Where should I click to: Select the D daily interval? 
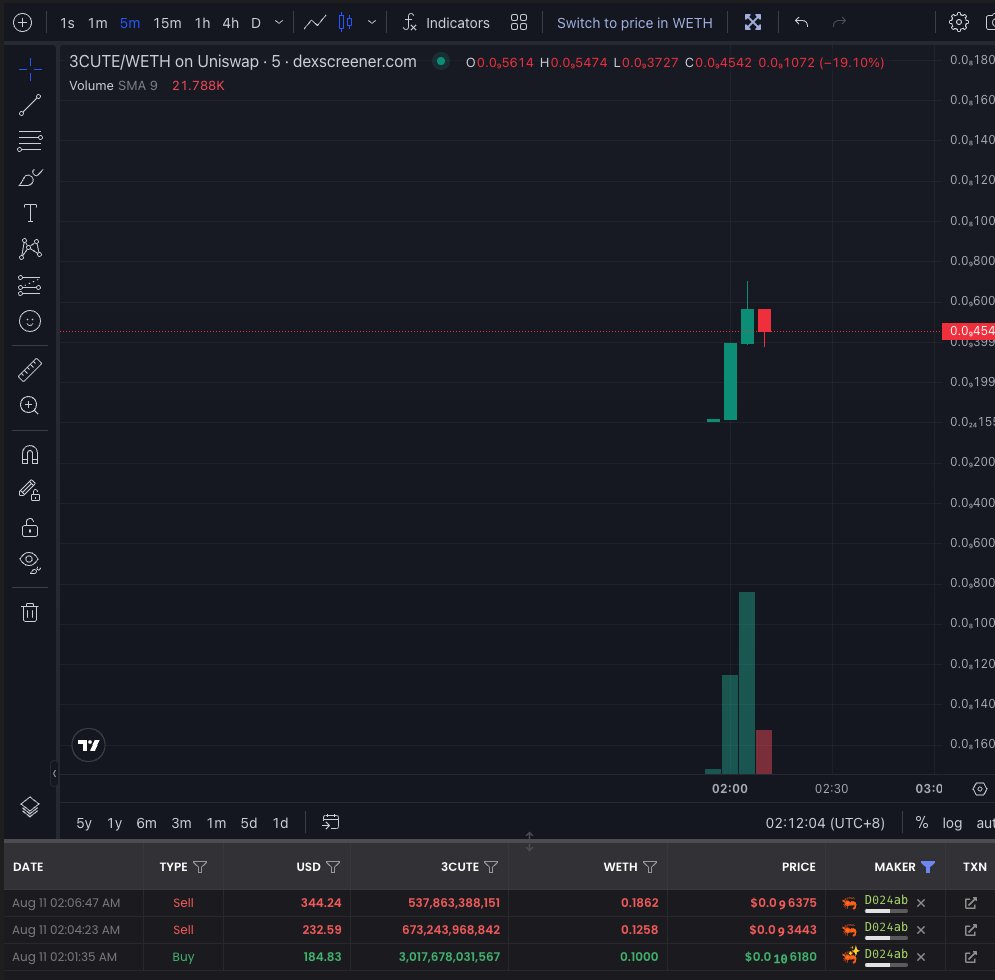256,23
